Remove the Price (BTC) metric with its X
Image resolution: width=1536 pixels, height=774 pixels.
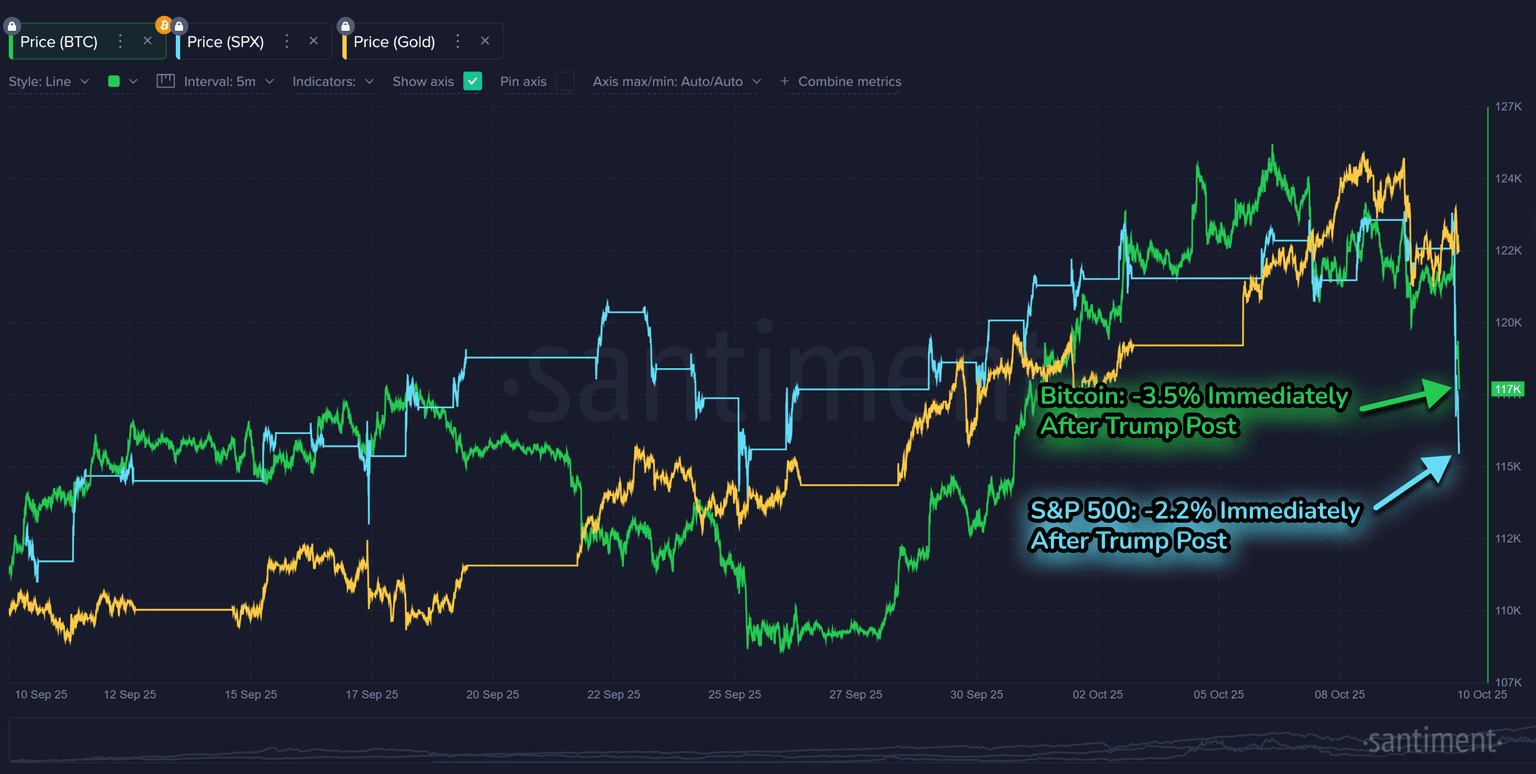pyautogui.click(x=148, y=41)
